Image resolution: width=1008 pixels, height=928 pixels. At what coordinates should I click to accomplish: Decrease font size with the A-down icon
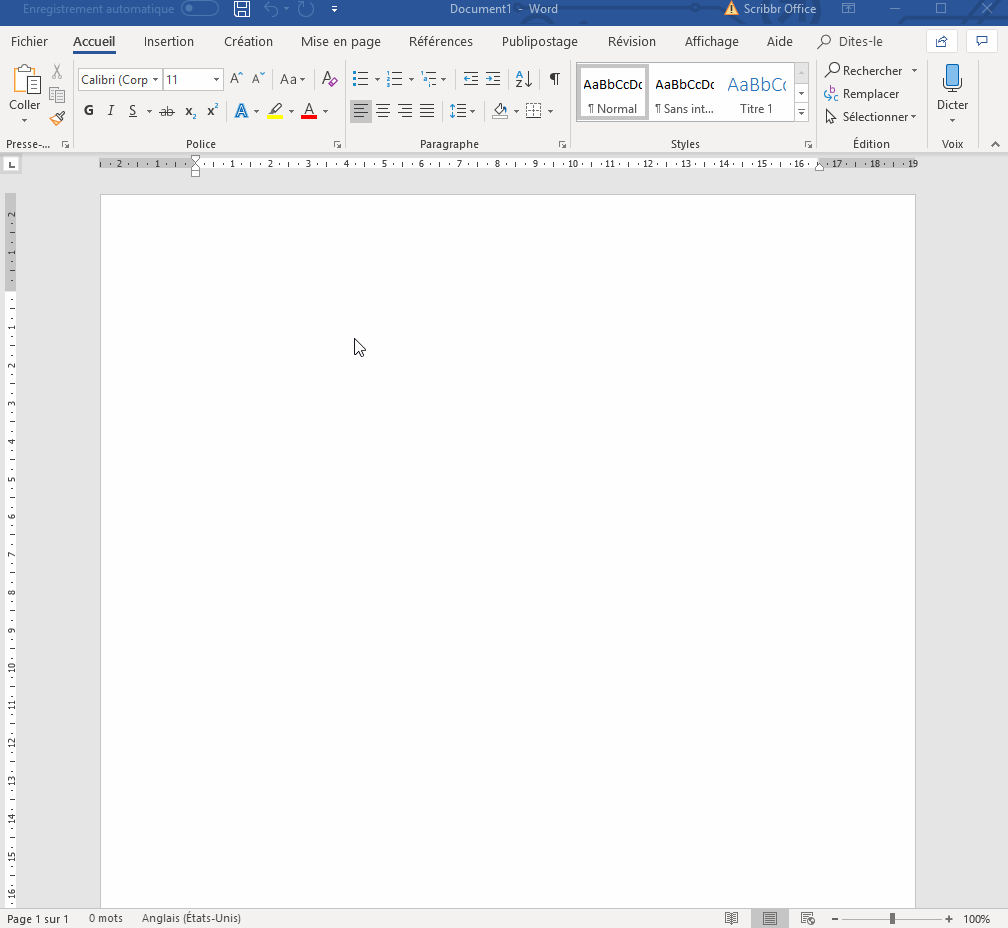(x=258, y=79)
